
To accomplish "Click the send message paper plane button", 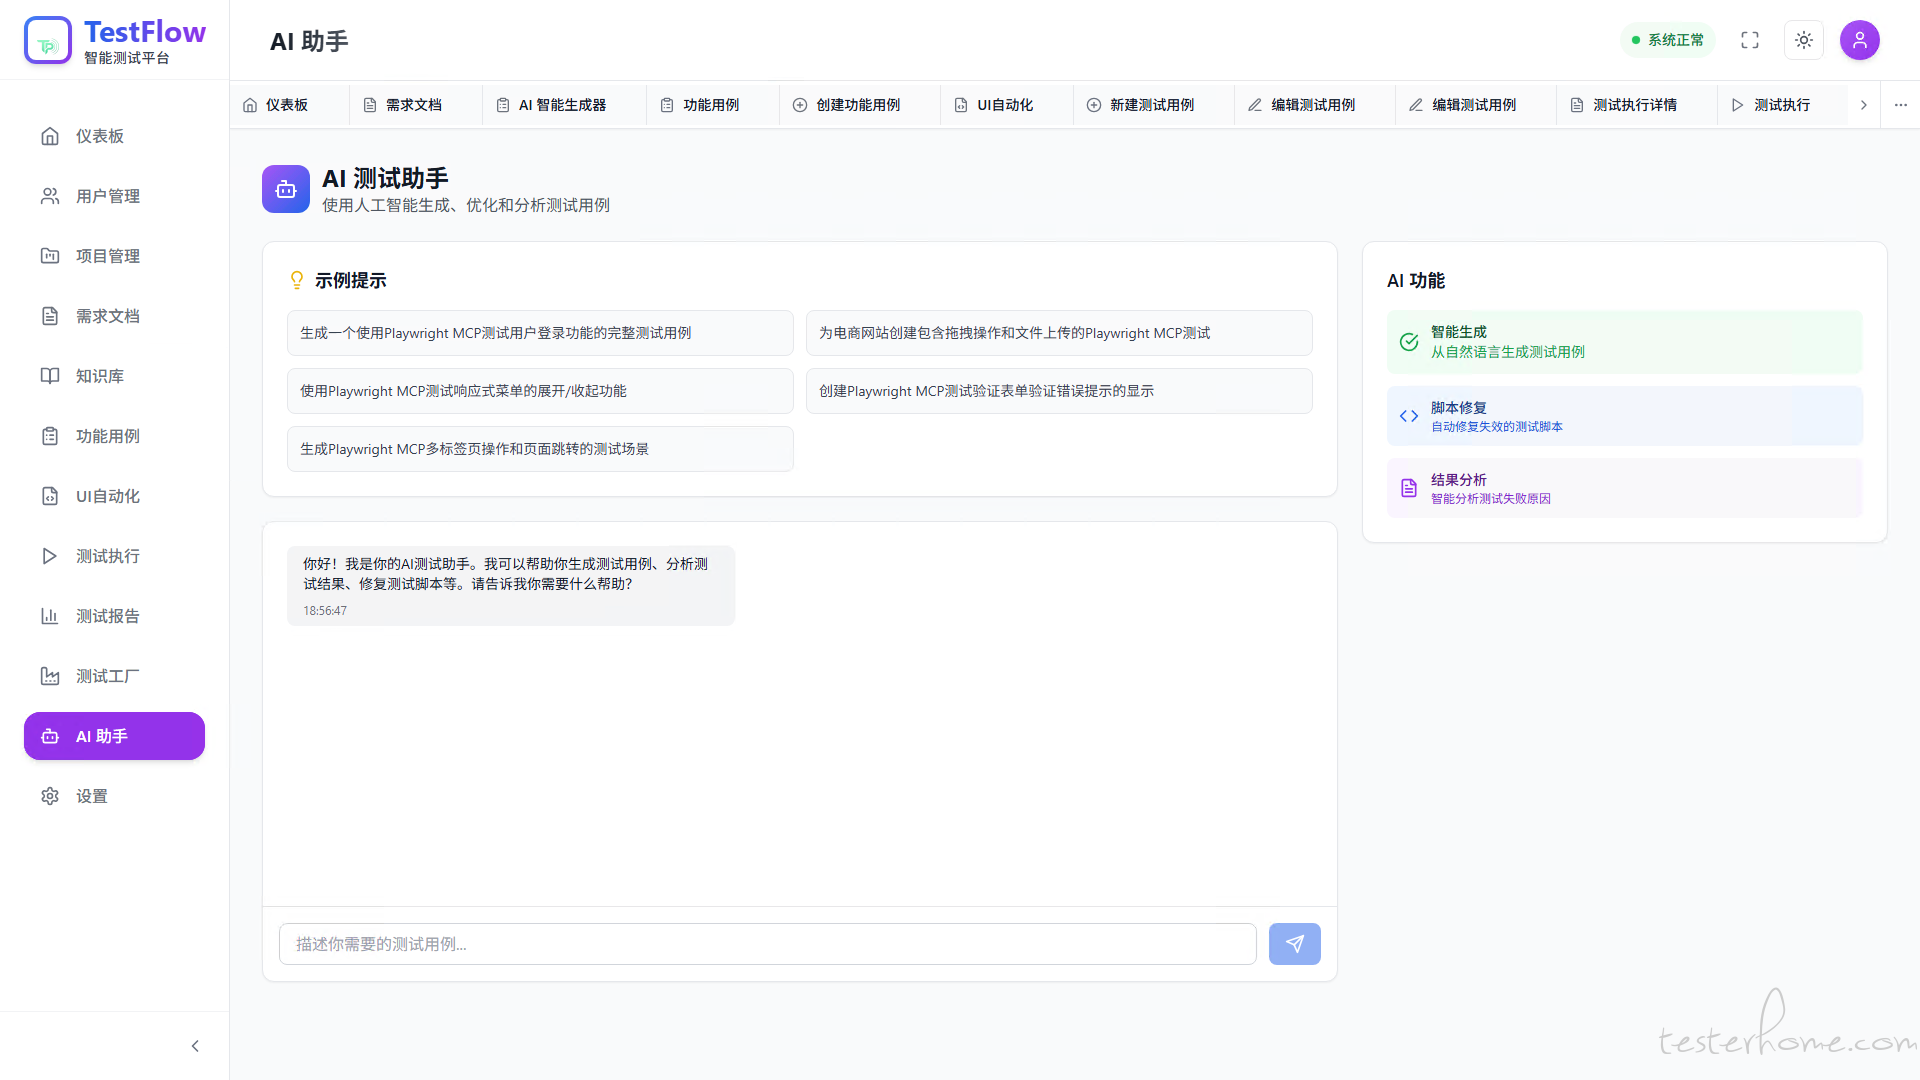I will click(1294, 944).
